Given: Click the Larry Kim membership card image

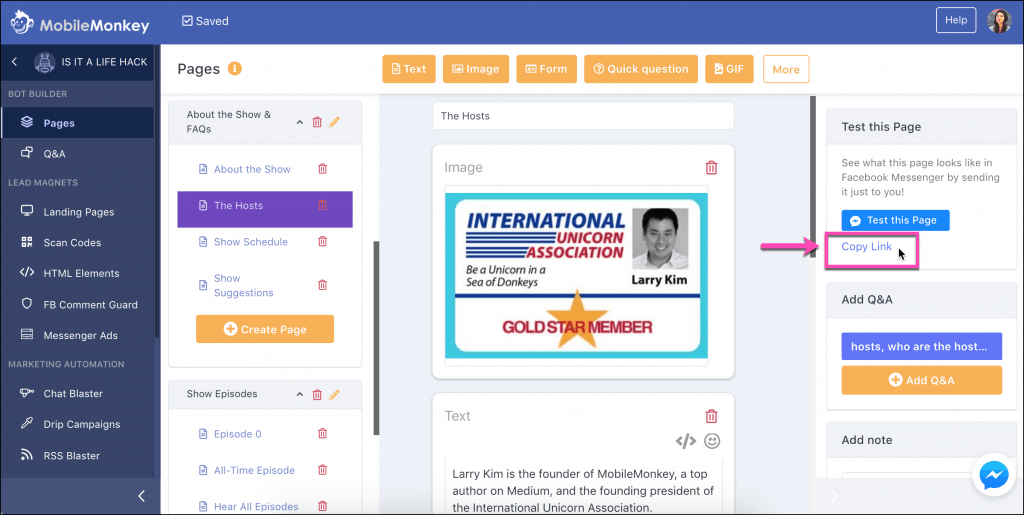Looking at the screenshot, I should pyautogui.click(x=577, y=275).
